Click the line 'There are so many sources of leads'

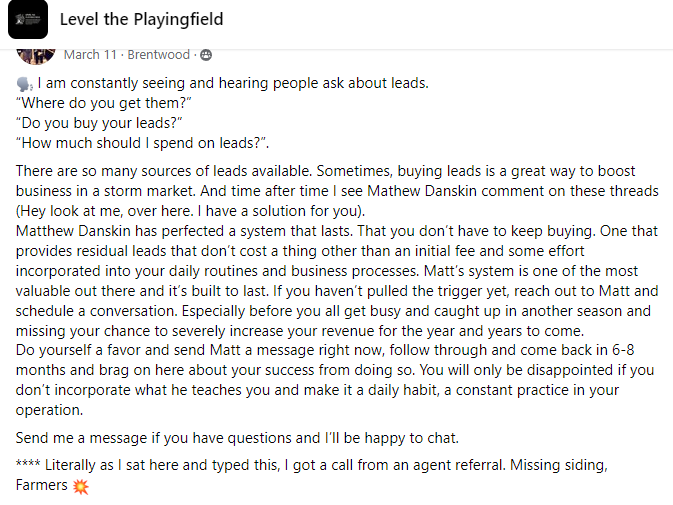(325, 171)
